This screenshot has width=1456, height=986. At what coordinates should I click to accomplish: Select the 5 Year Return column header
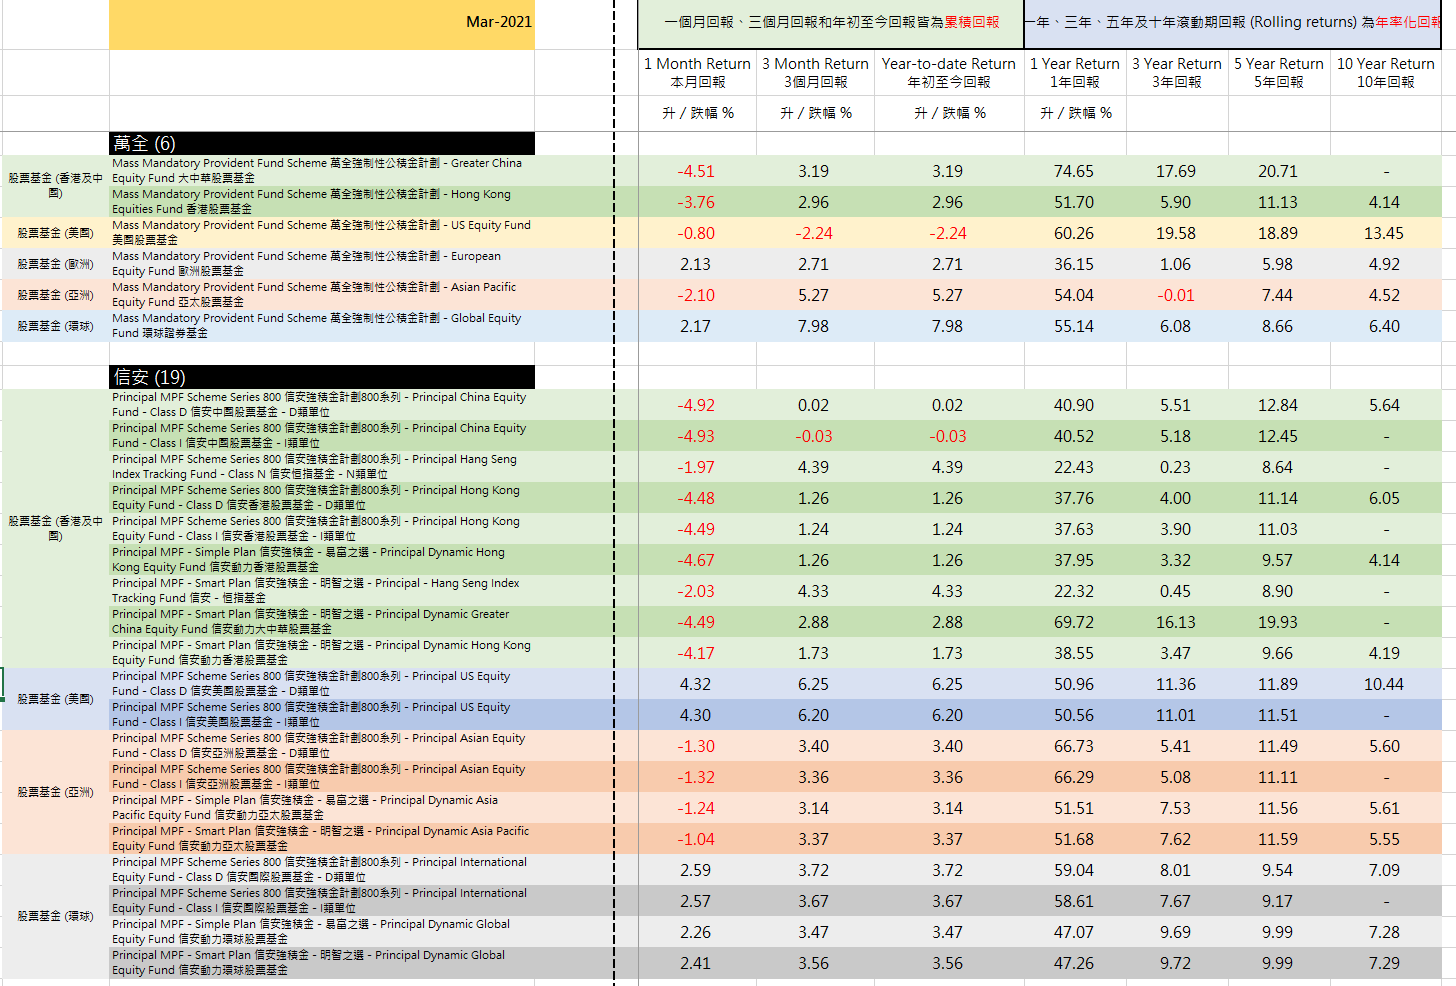[x=1279, y=73]
